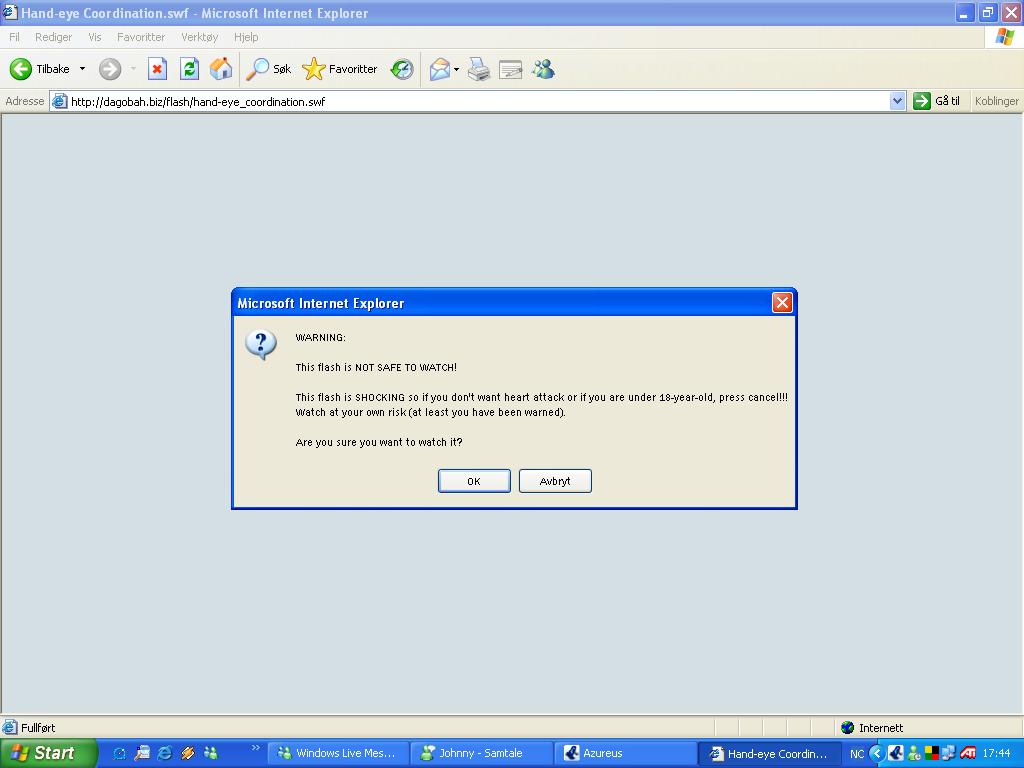
Task: Open the Favoritter star toolbar button
Action: point(340,69)
